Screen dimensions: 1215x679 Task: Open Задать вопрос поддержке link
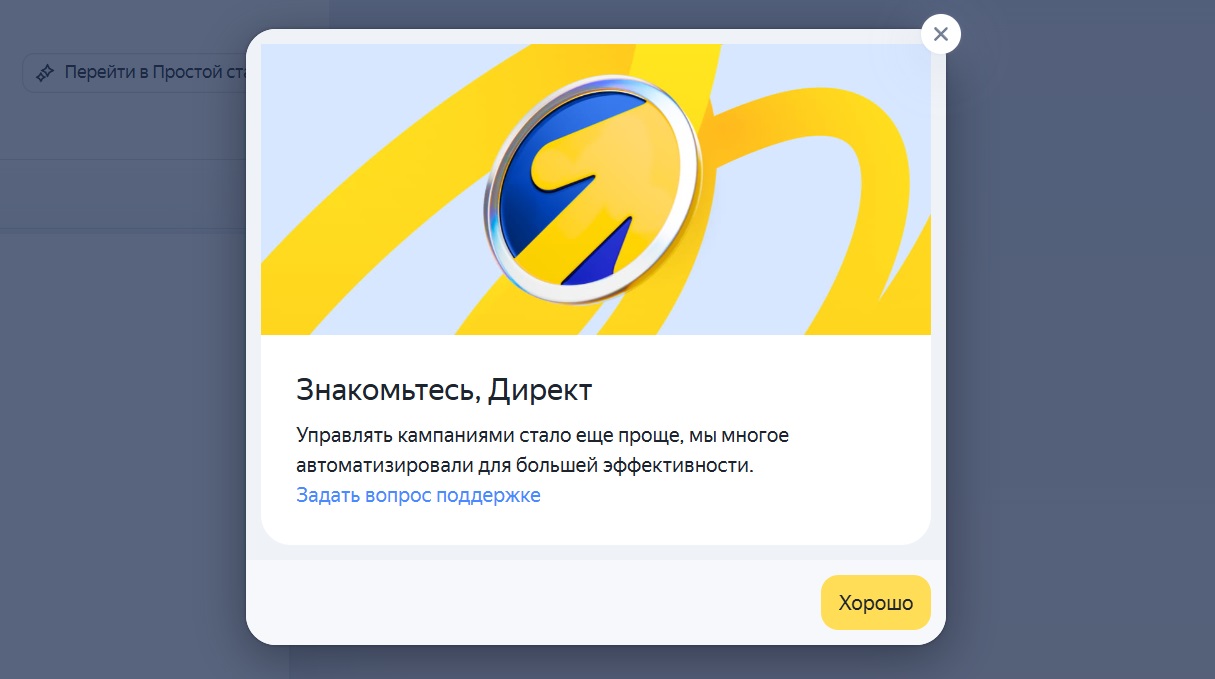pos(418,495)
